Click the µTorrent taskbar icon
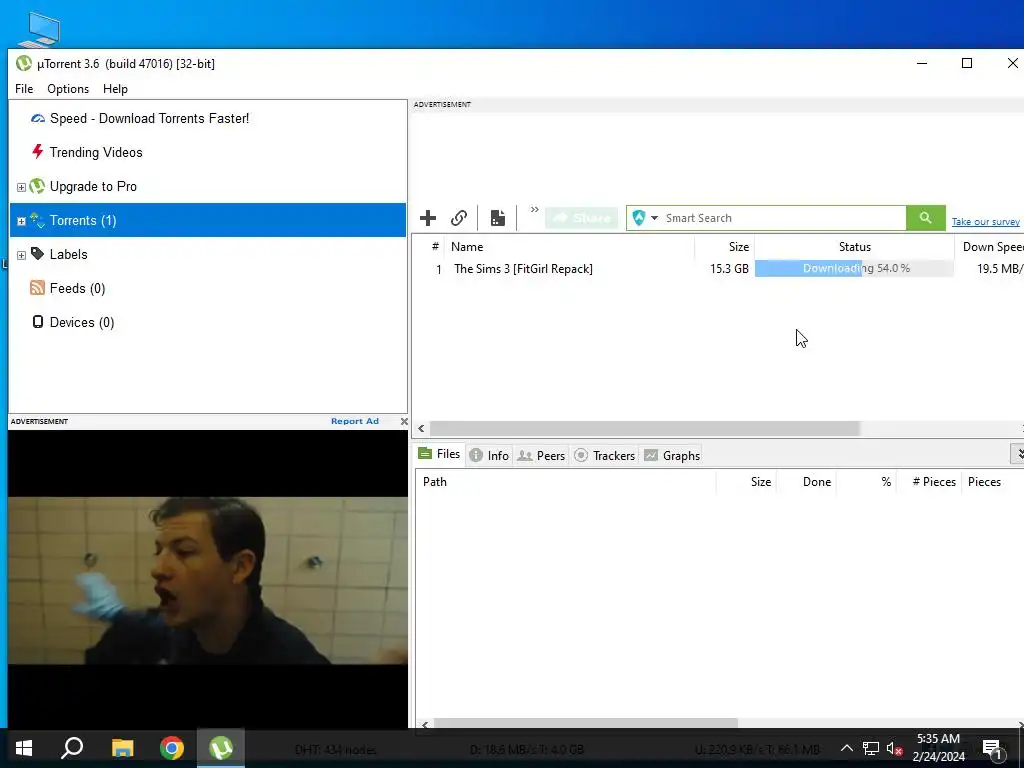1024x768 pixels. (x=221, y=748)
